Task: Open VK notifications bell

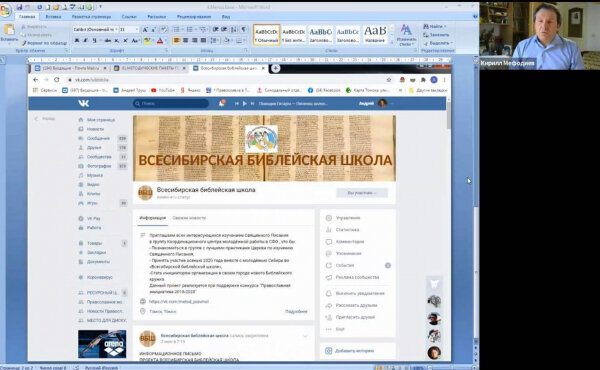Action: coord(222,103)
